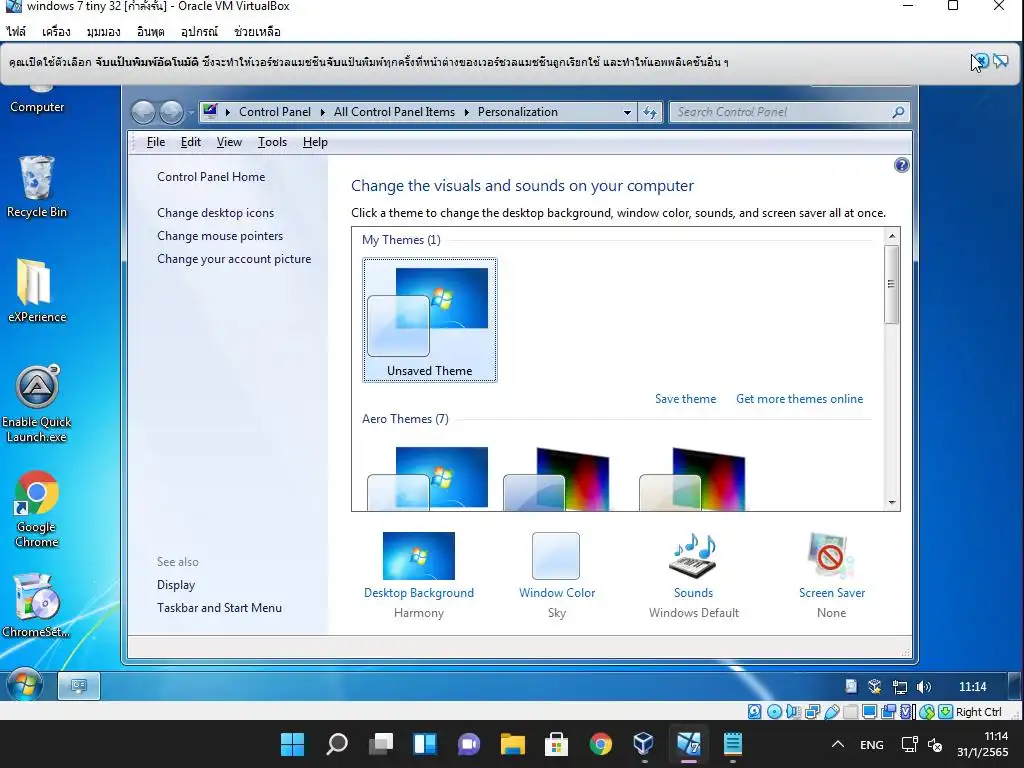Click the Save theme link
Image resolution: width=1024 pixels, height=768 pixels.
pyautogui.click(x=685, y=399)
